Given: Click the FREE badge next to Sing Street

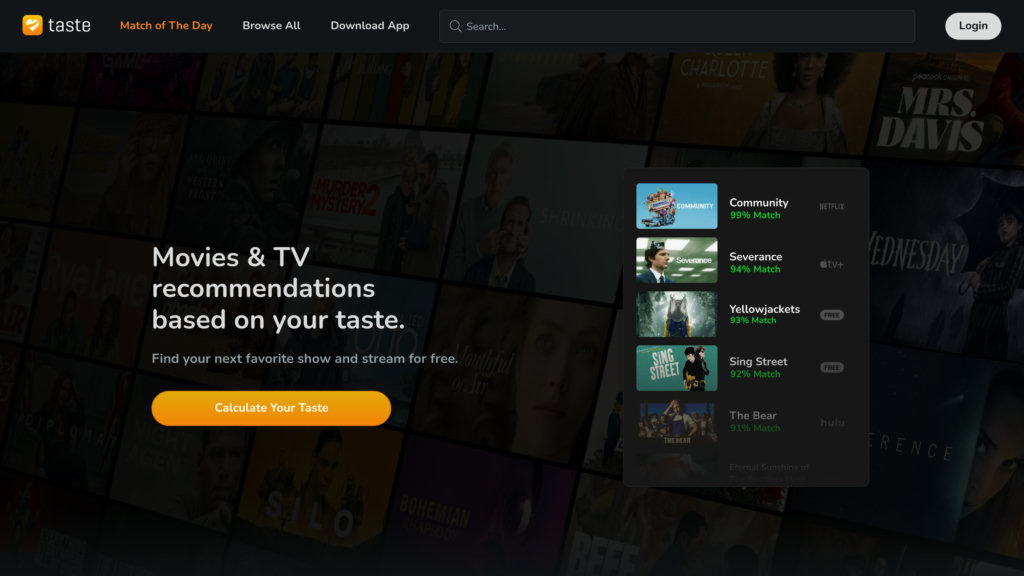Looking at the screenshot, I should click(831, 368).
